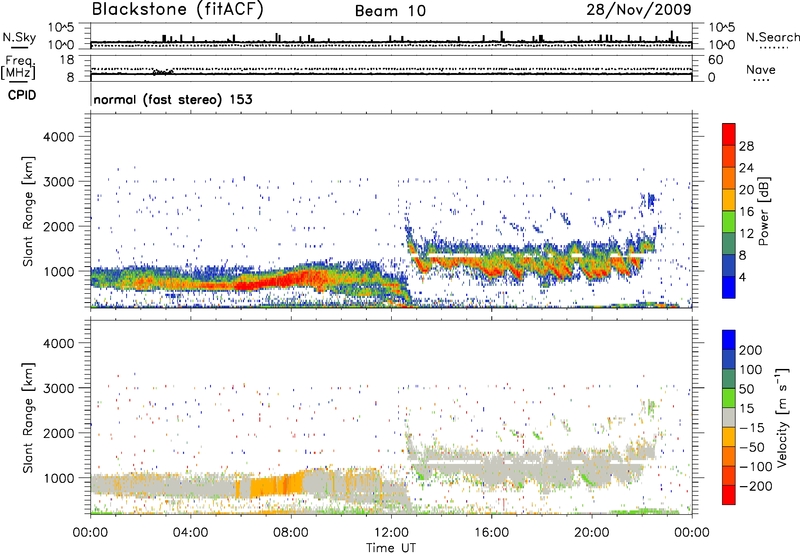
Task: Click the '1000' tick in the velocity panel
Action: click(58, 478)
